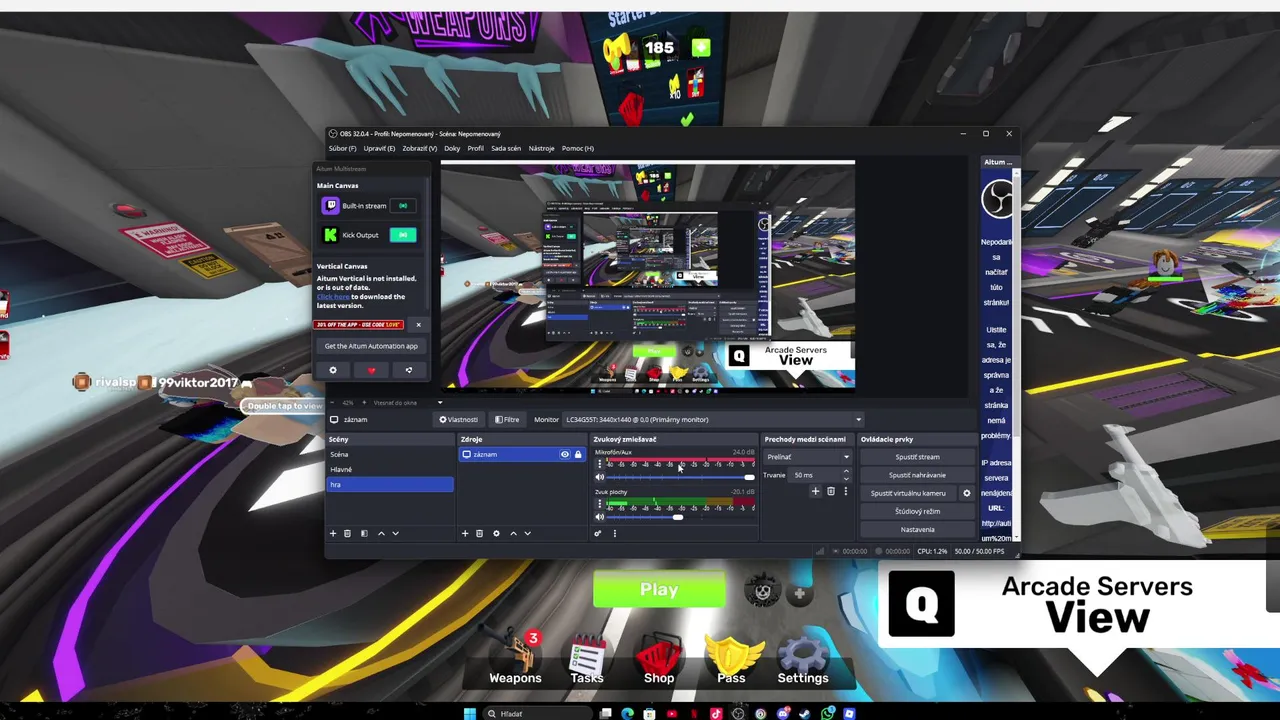Move source down arrow in Zdroje dock
This screenshot has width=1280, height=720.
tap(527, 533)
